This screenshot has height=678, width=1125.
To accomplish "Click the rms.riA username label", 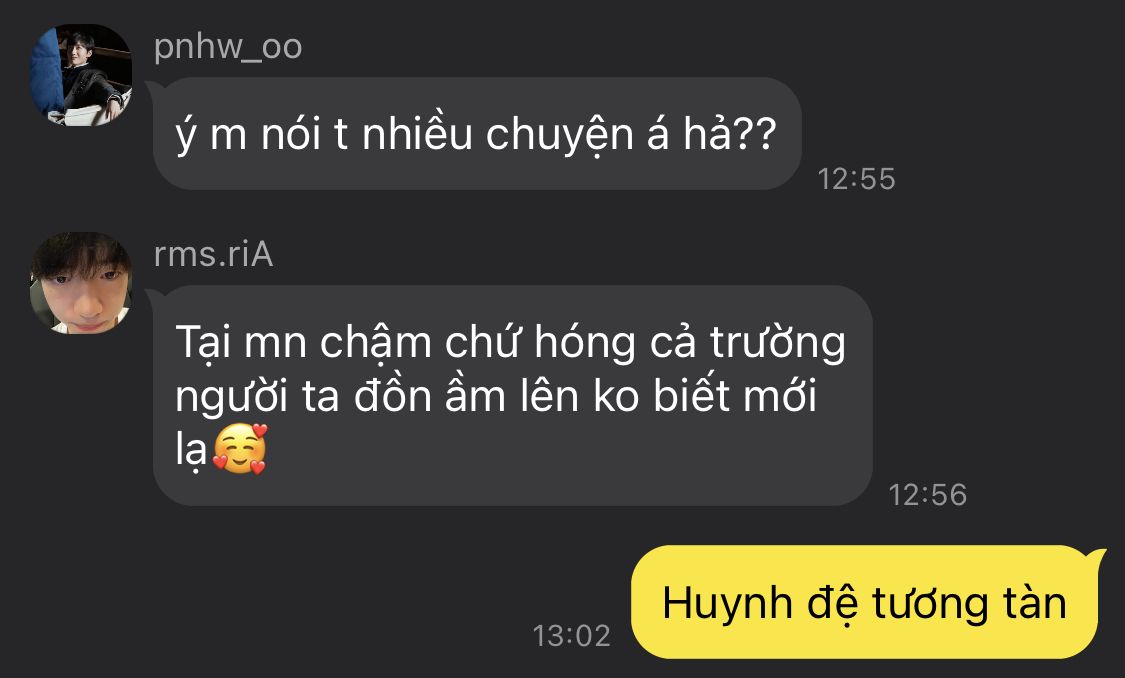I will 213,255.
